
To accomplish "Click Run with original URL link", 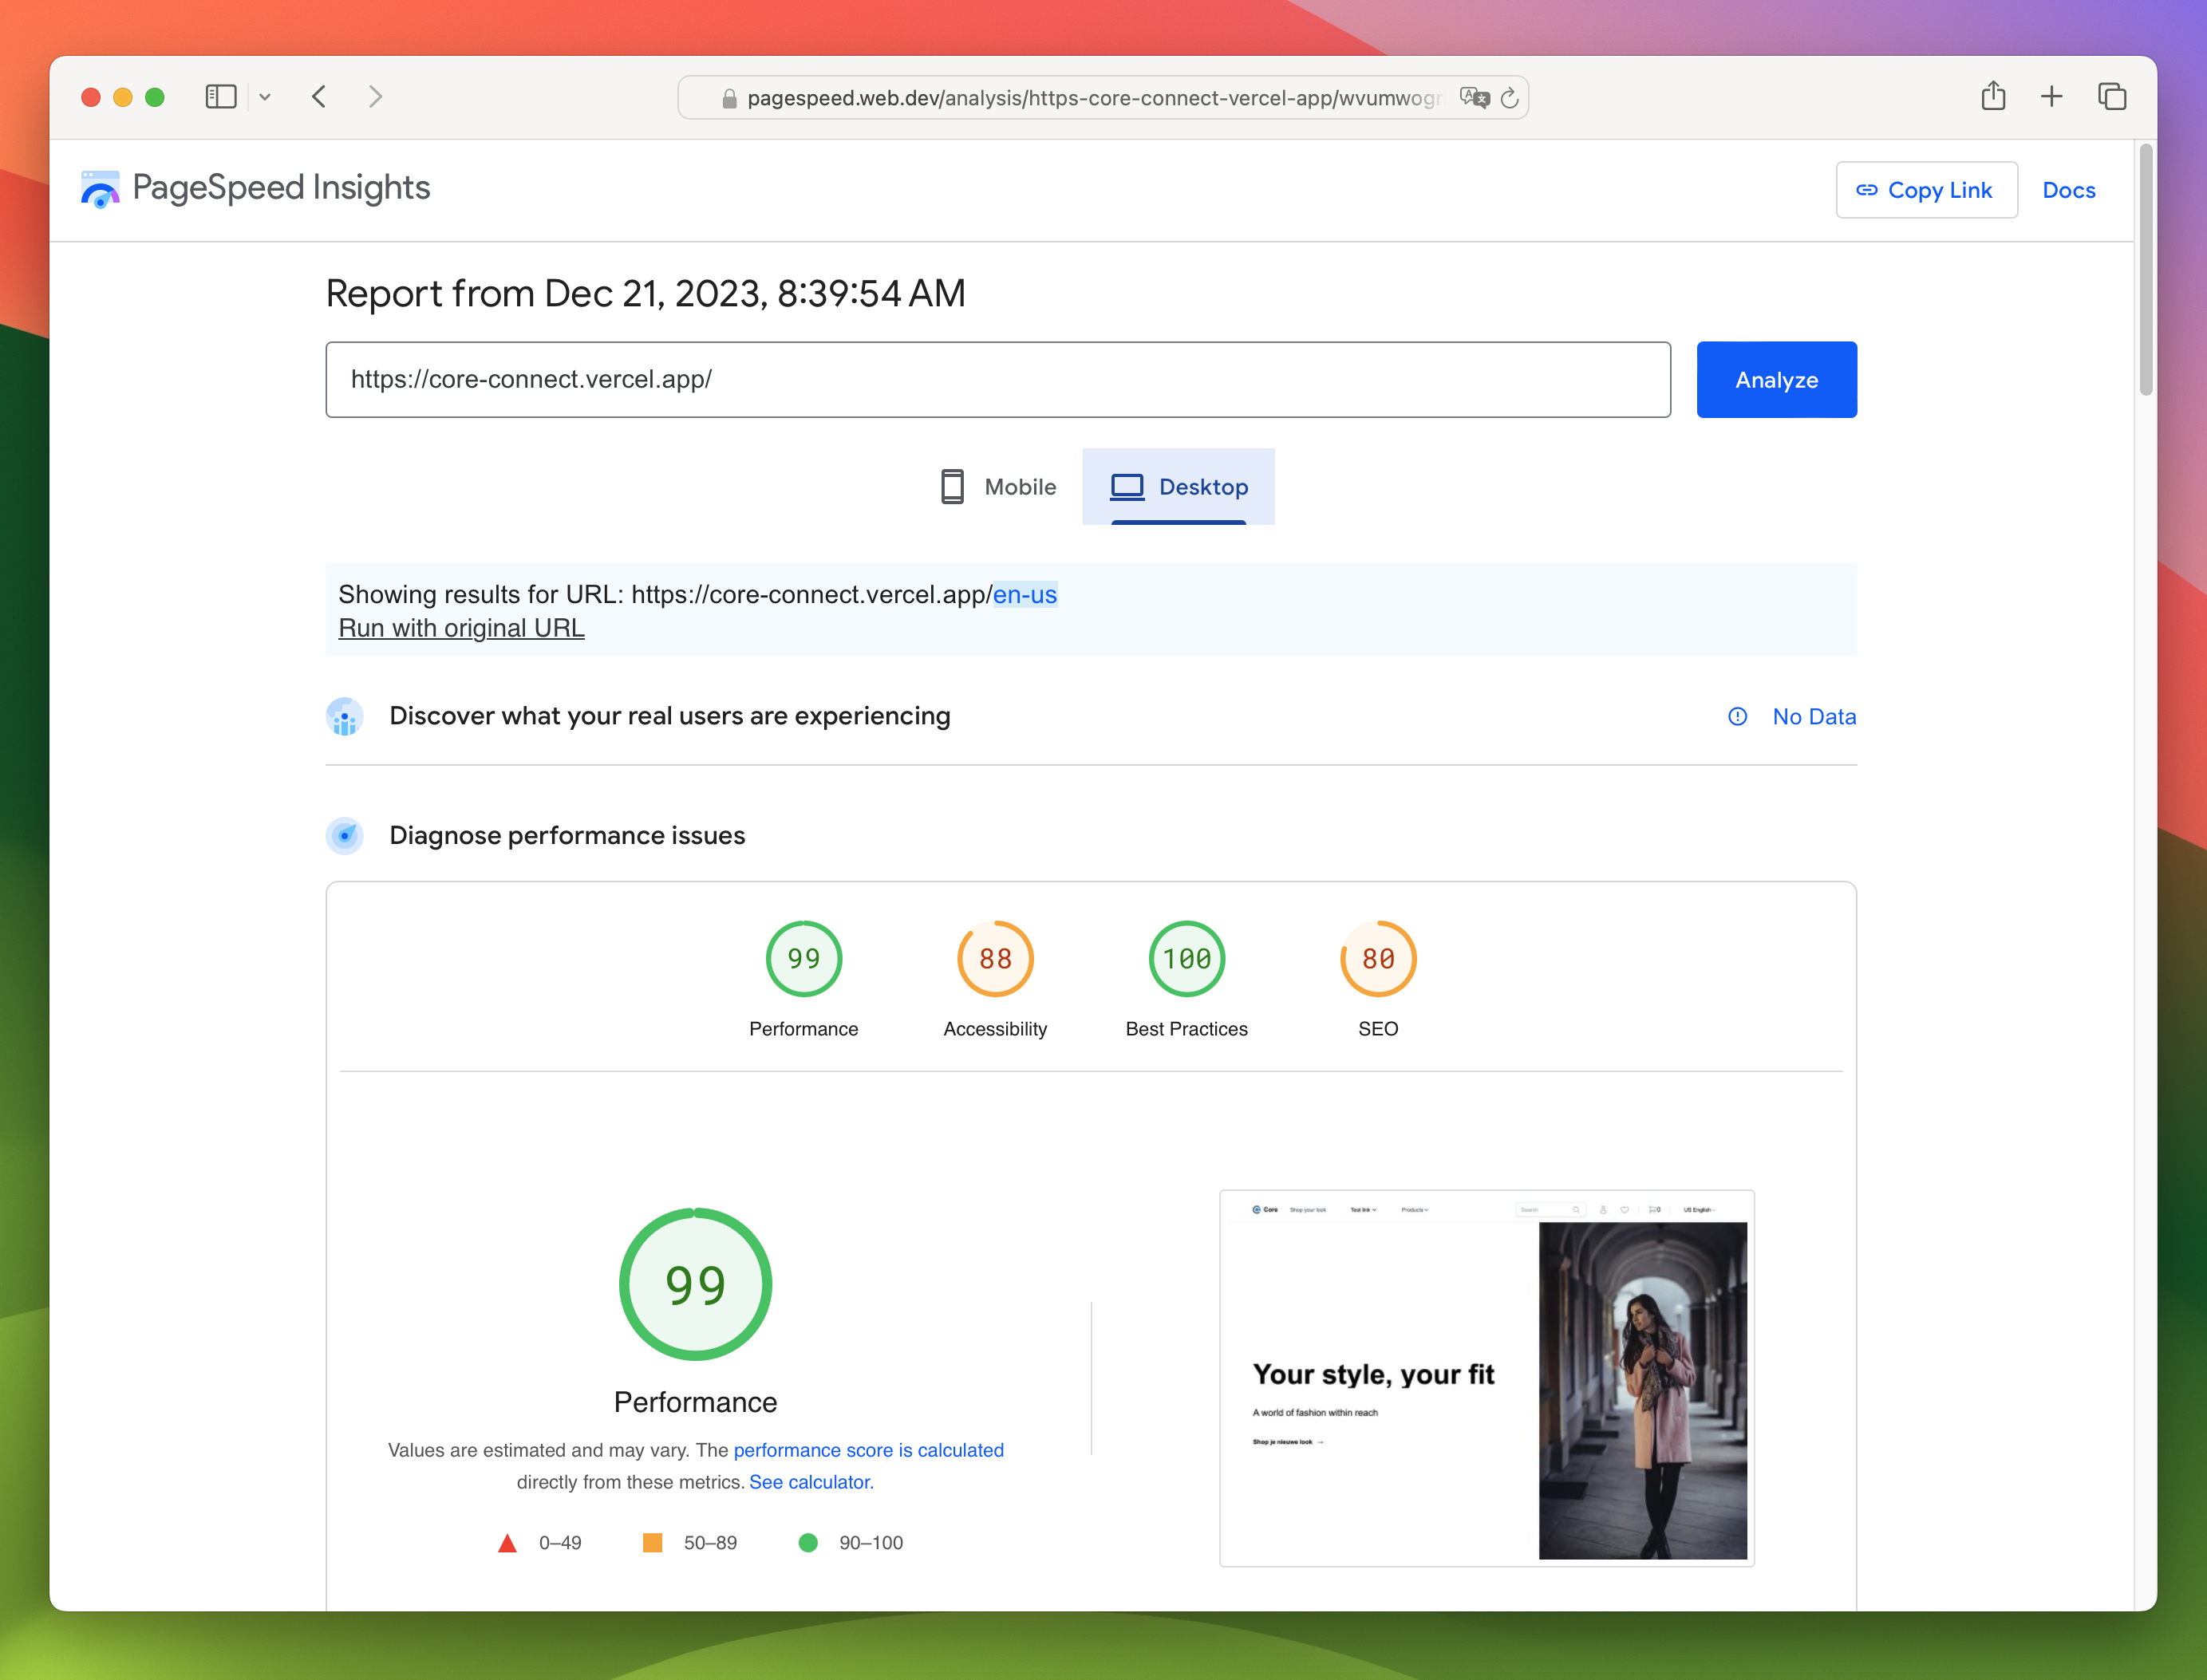I will (x=461, y=628).
